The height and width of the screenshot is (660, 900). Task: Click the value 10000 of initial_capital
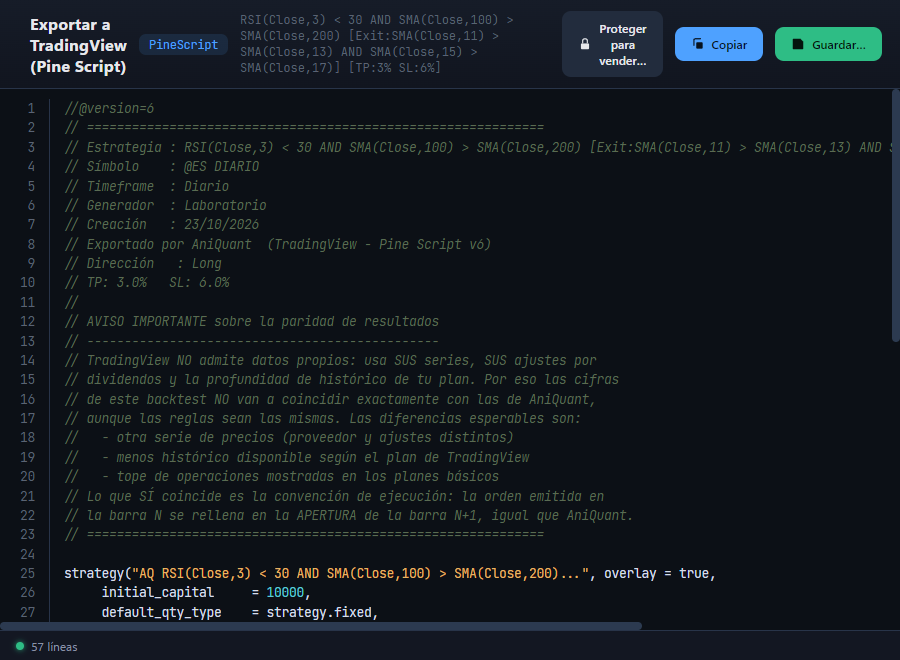point(285,592)
